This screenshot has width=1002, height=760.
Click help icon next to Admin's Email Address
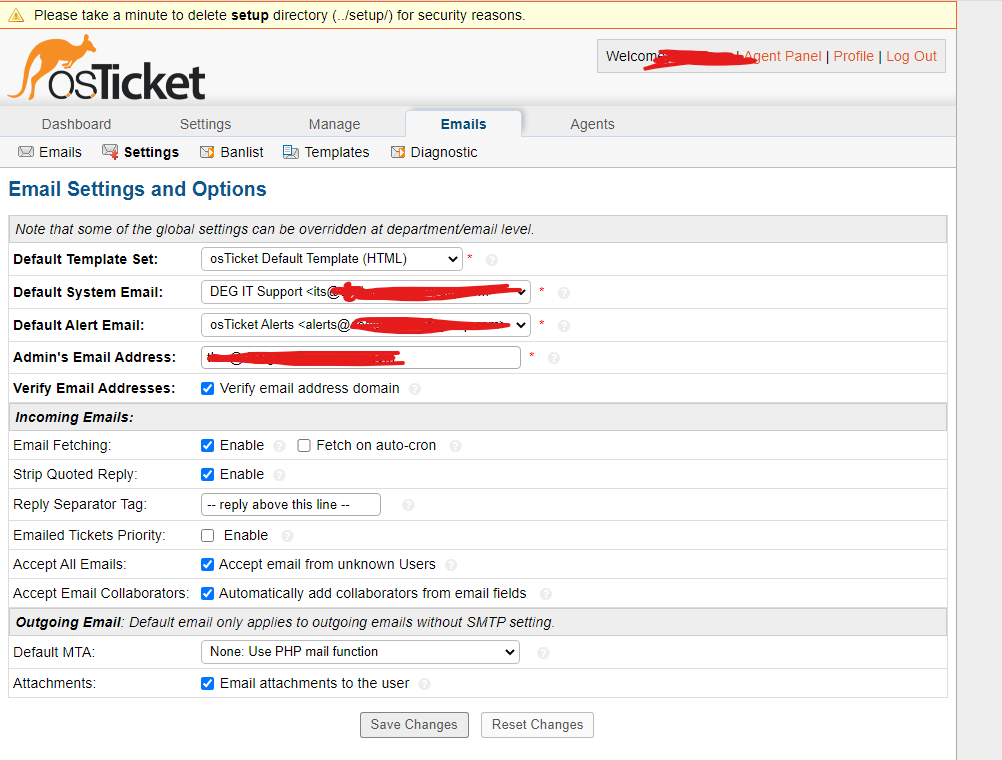click(554, 358)
